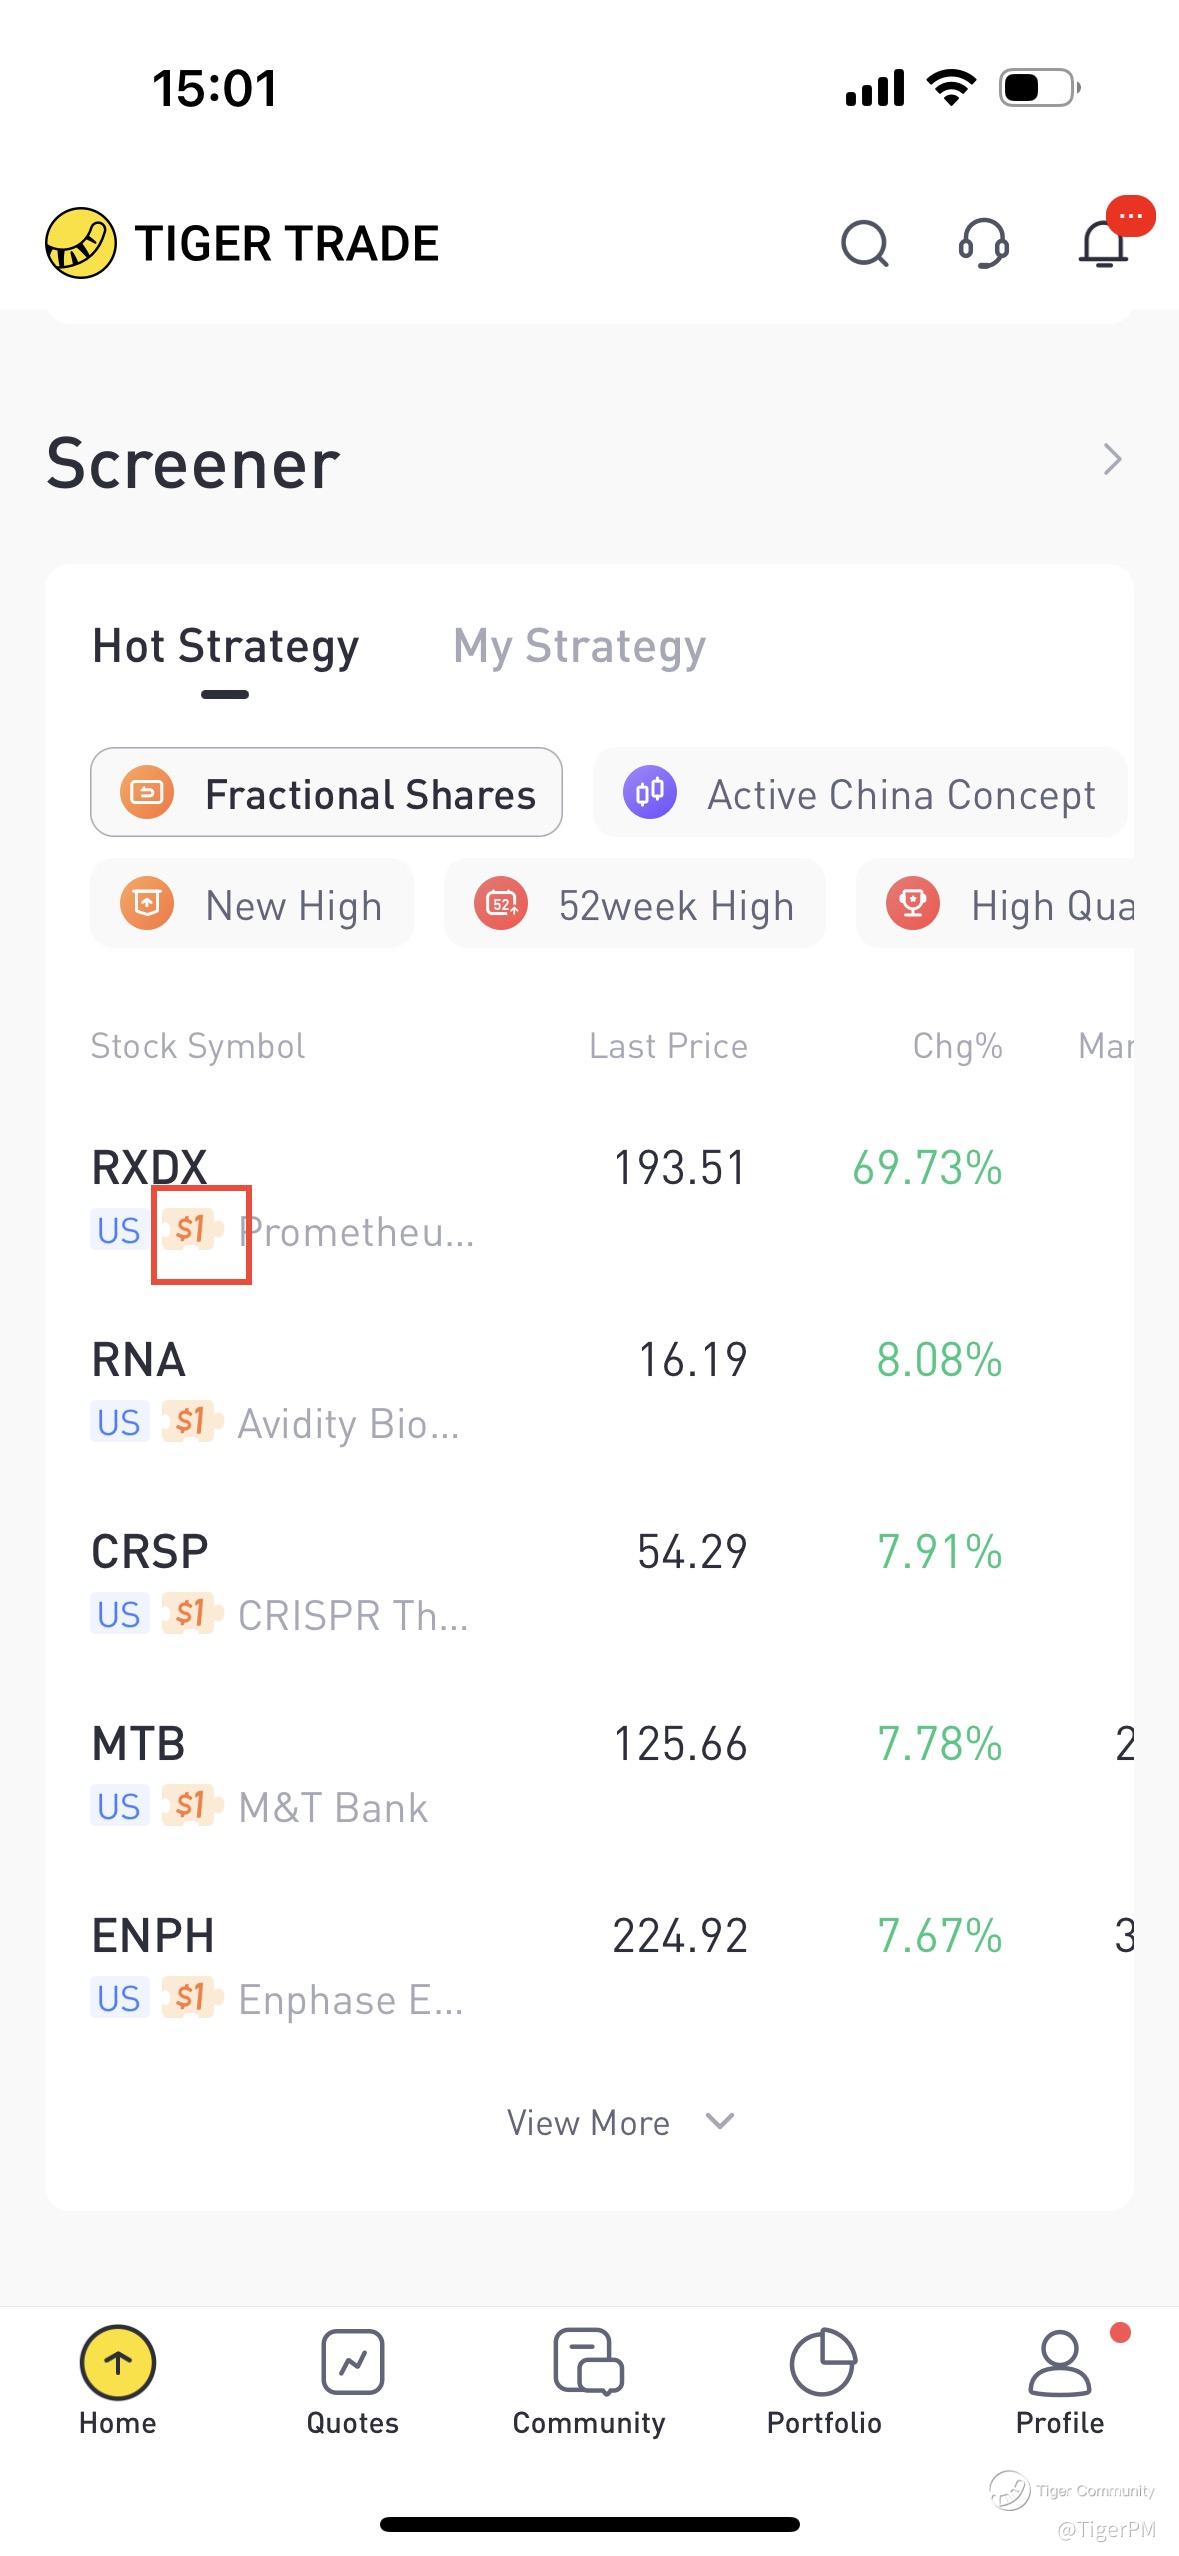Expand Screener with right chevron
This screenshot has height=2556, width=1179.
point(1112,460)
